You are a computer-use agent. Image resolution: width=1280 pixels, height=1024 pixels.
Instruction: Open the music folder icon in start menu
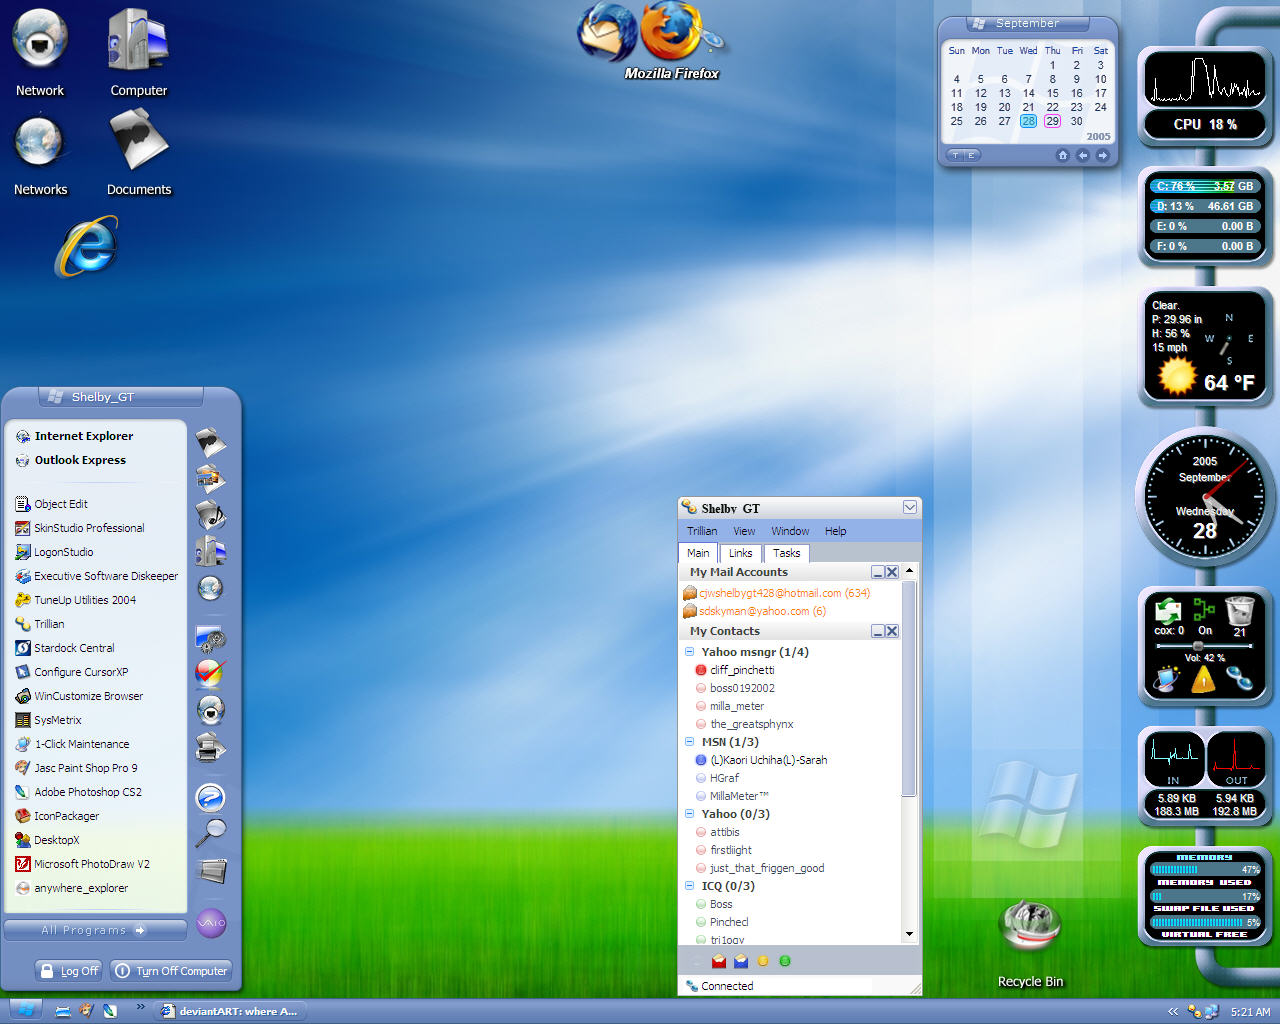coord(211,515)
